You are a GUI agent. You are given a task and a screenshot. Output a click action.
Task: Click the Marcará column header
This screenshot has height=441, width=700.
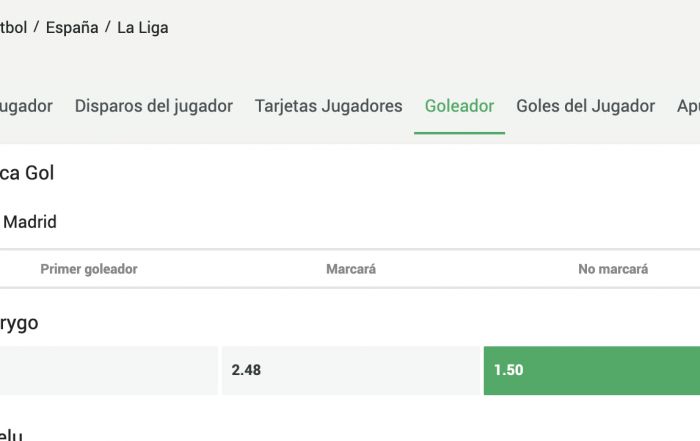tap(350, 269)
